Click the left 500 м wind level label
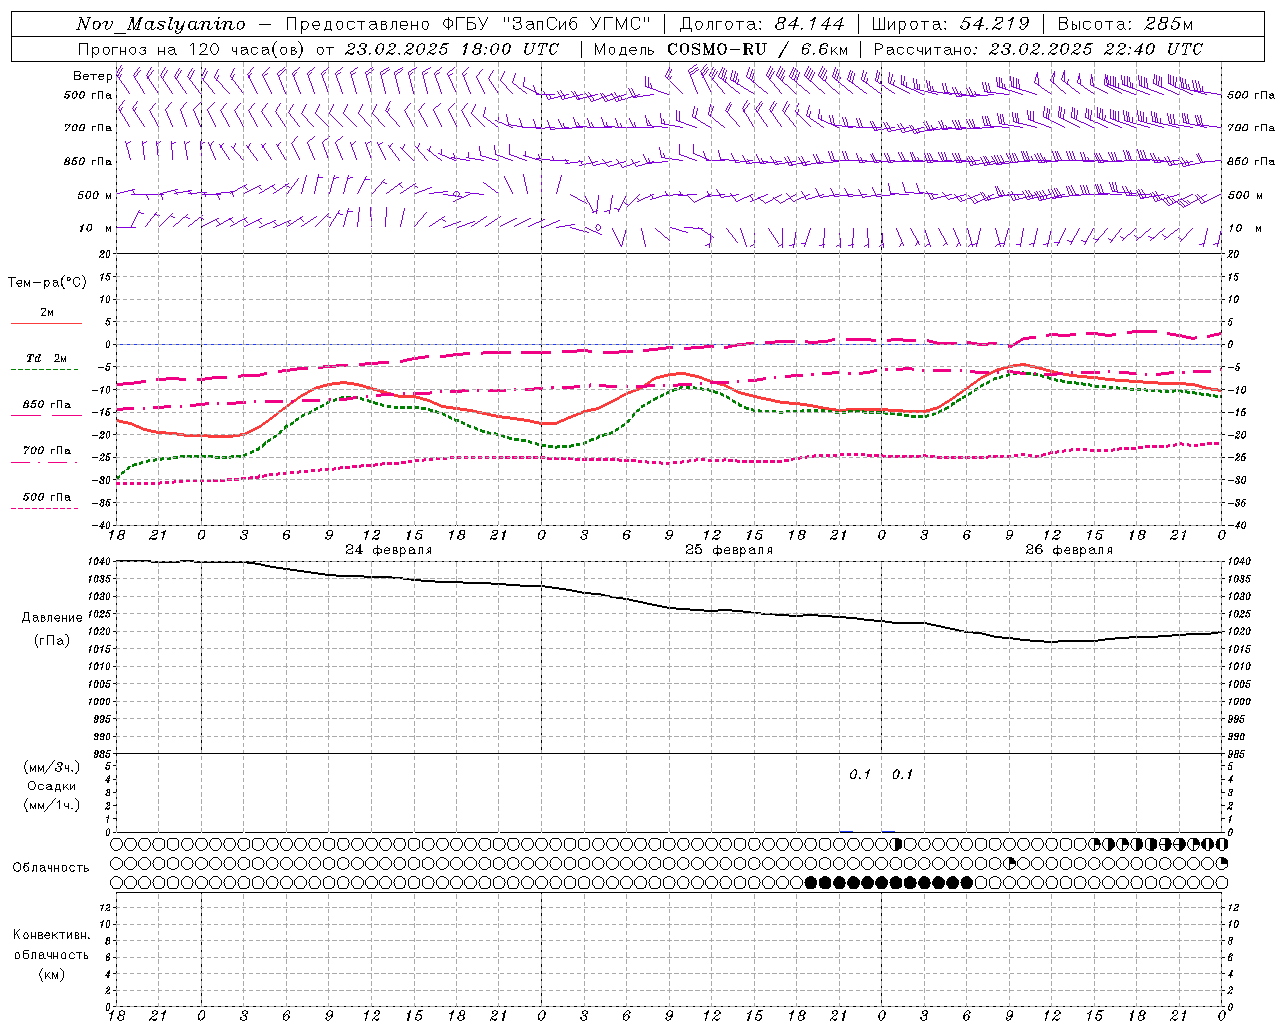The width and height of the screenshot is (1280, 1024). coord(95,195)
